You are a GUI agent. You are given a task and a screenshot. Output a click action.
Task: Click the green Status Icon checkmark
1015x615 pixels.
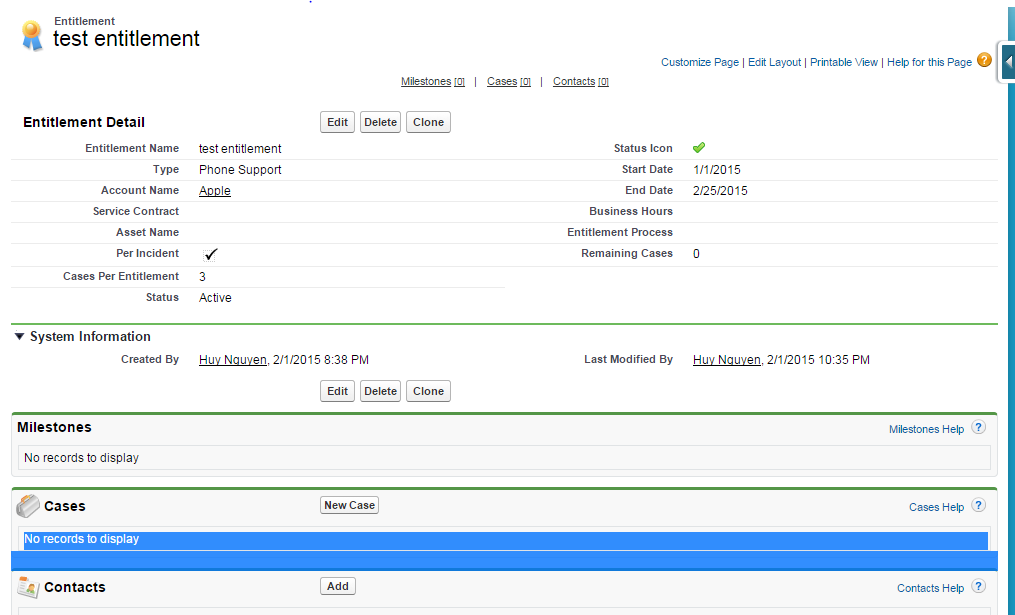[x=698, y=148]
